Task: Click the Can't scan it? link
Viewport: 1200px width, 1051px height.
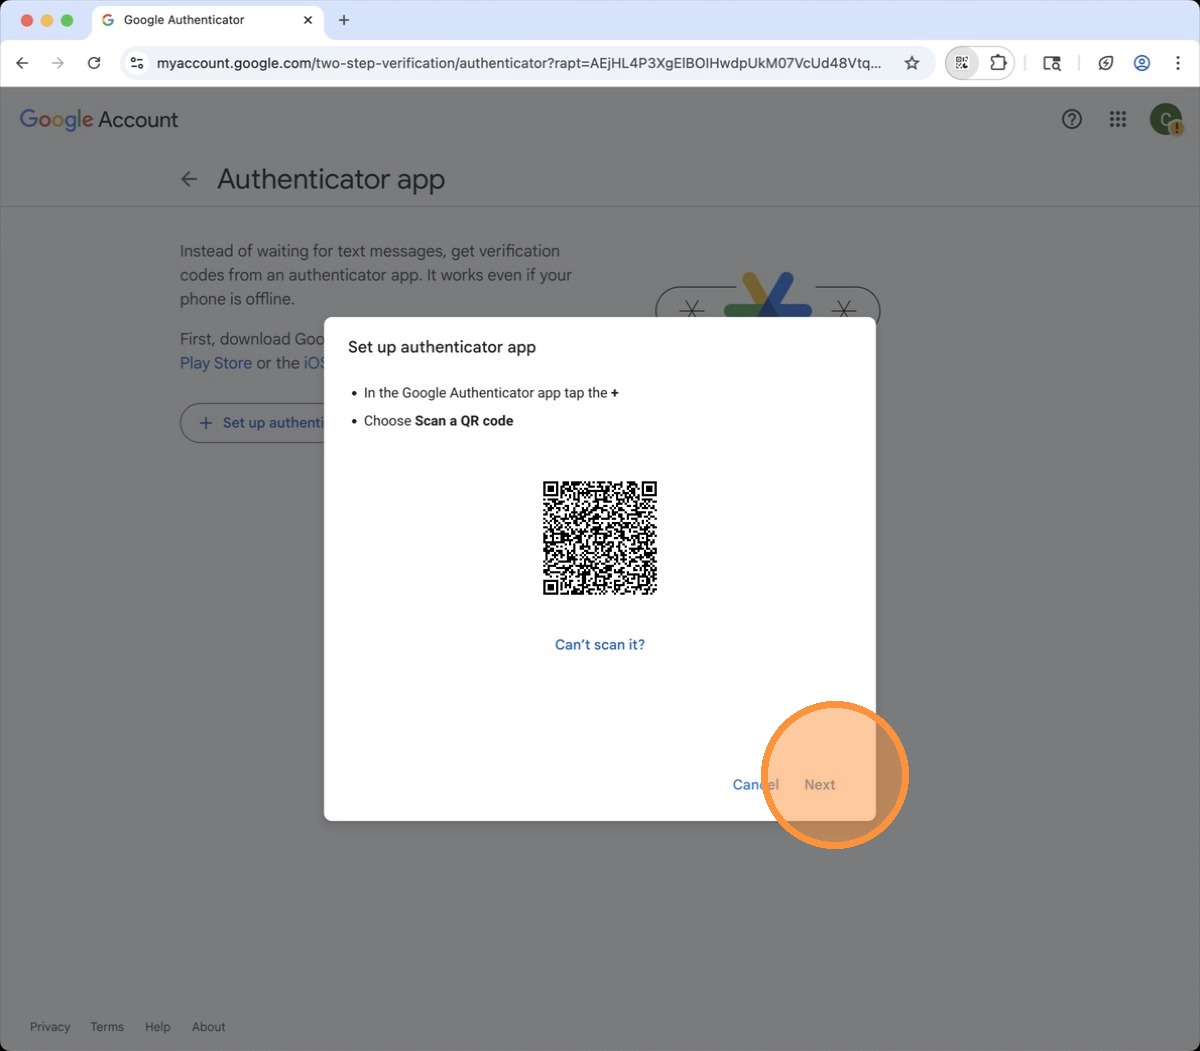Action: [x=600, y=645]
